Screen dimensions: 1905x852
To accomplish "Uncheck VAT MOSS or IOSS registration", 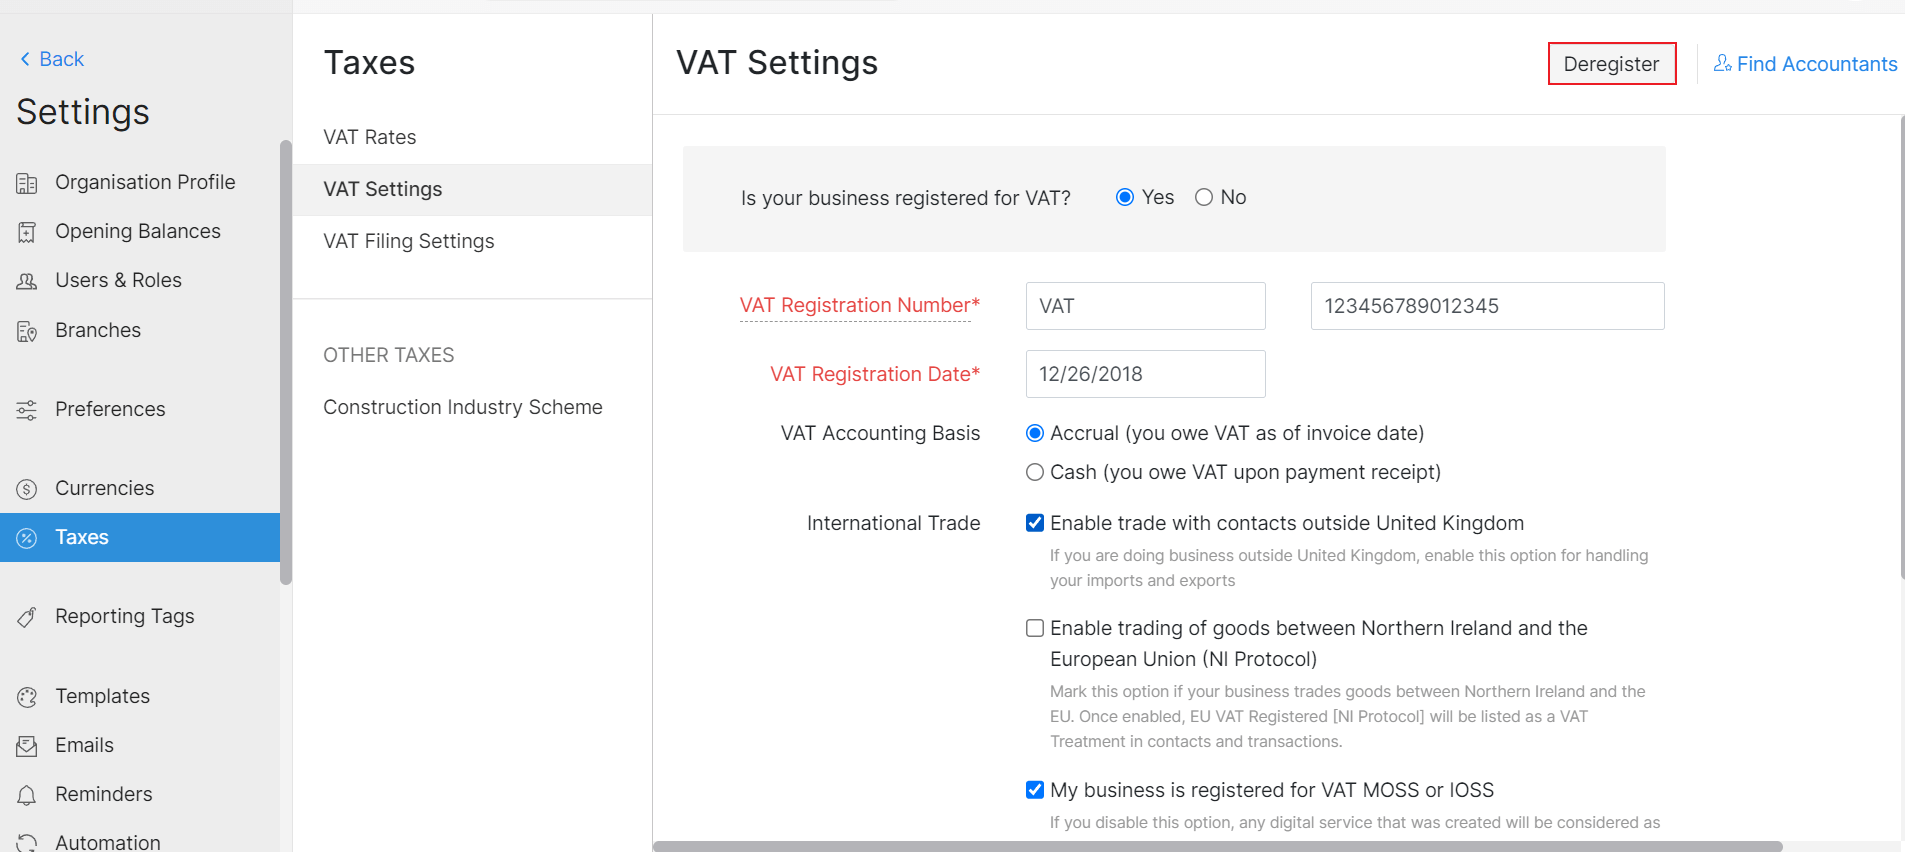I will coord(1035,789).
